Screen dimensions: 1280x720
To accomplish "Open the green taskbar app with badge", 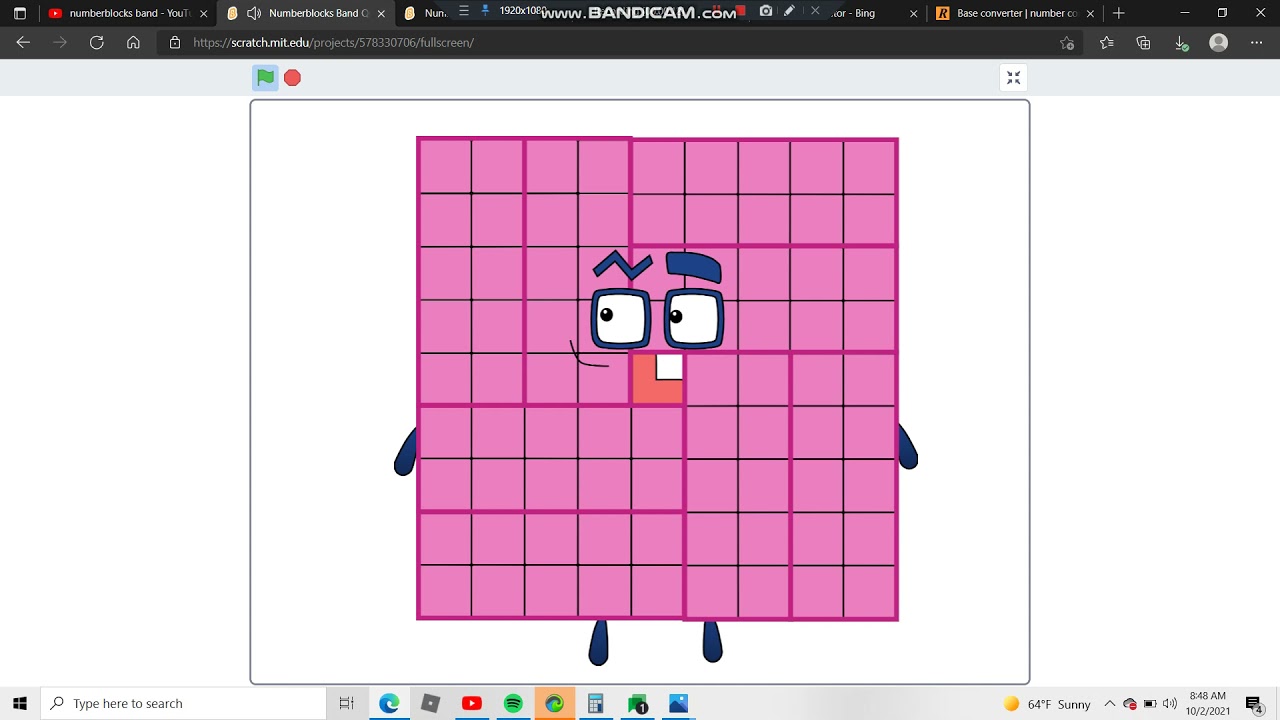I will [x=638, y=704].
